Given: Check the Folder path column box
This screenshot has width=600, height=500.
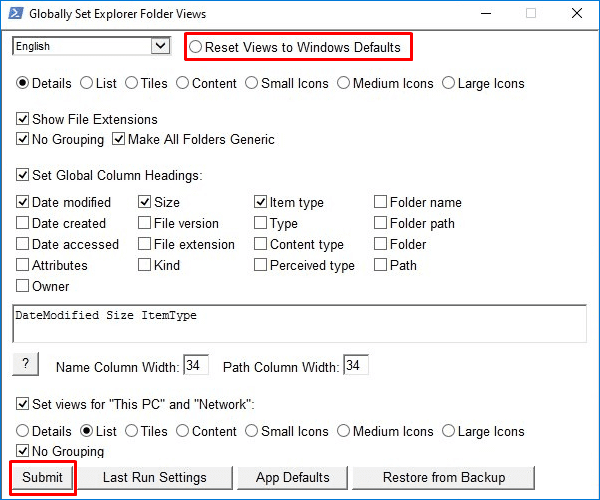Looking at the screenshot, I should click(x=380, y=223).
